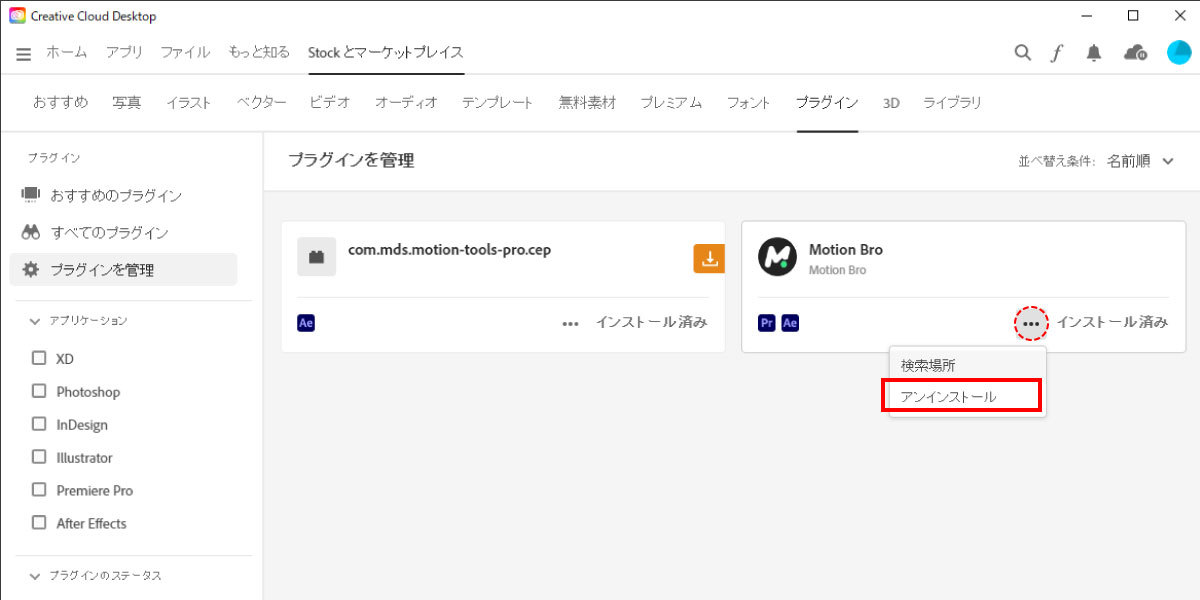The image size is (1200, 600).
Task: Click the Creative Cloud Desktop app icon
Action: pos(17,16)
